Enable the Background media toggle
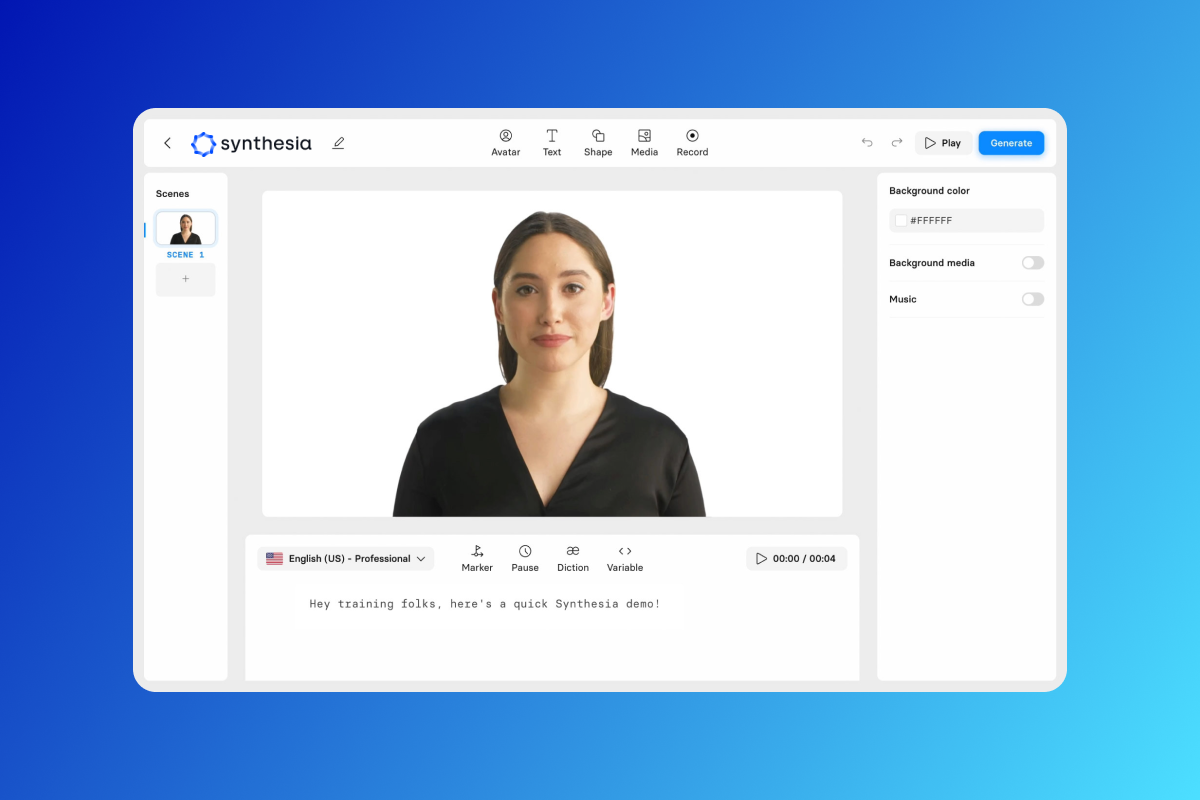1200x800 pixels. click(x=1032, y=263)
